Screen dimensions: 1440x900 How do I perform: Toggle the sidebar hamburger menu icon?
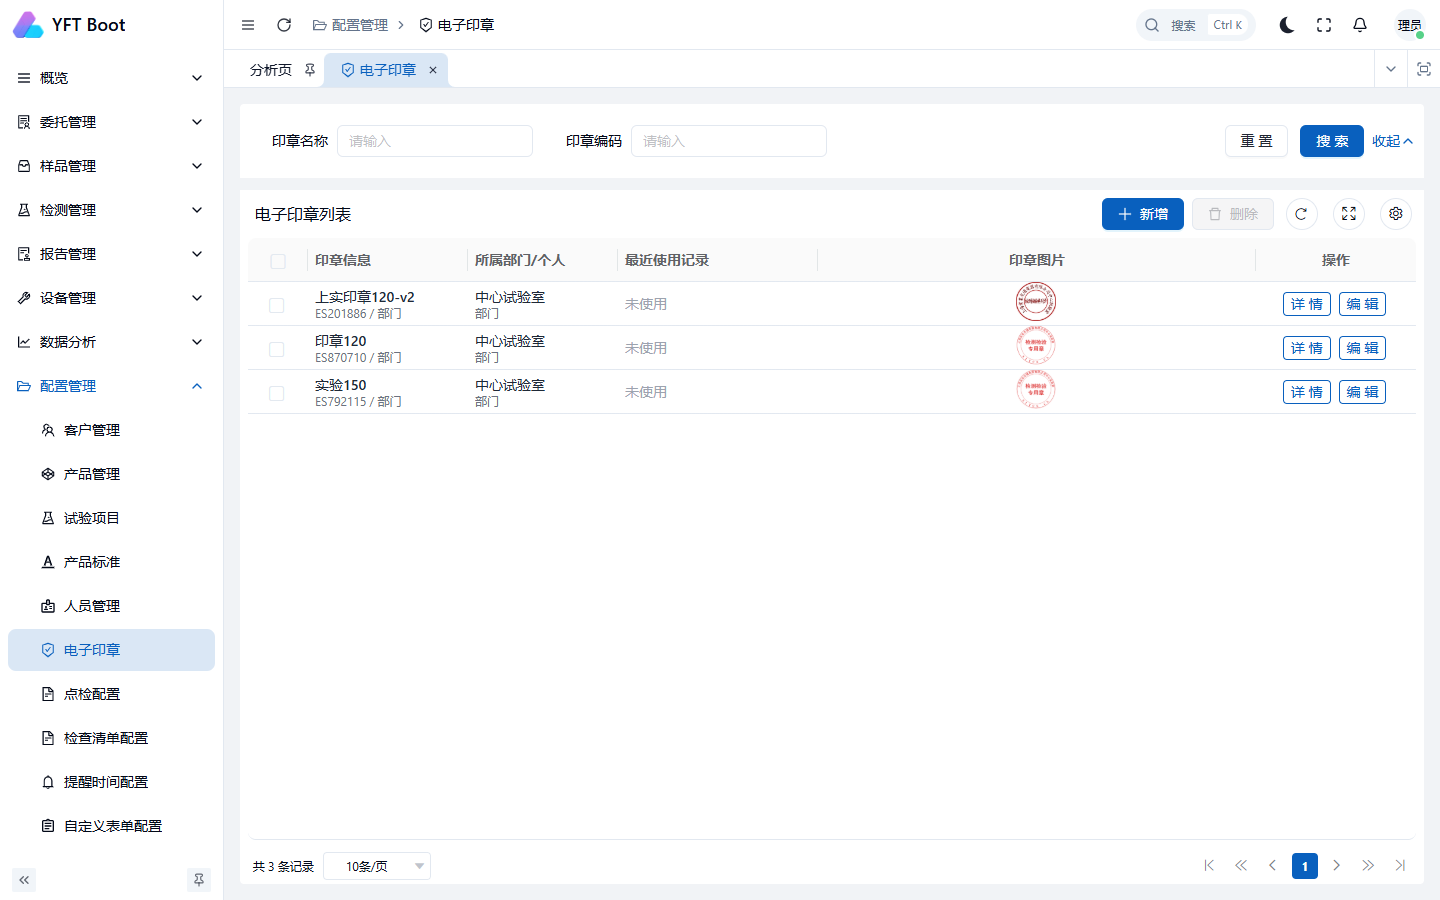(248, 25)
